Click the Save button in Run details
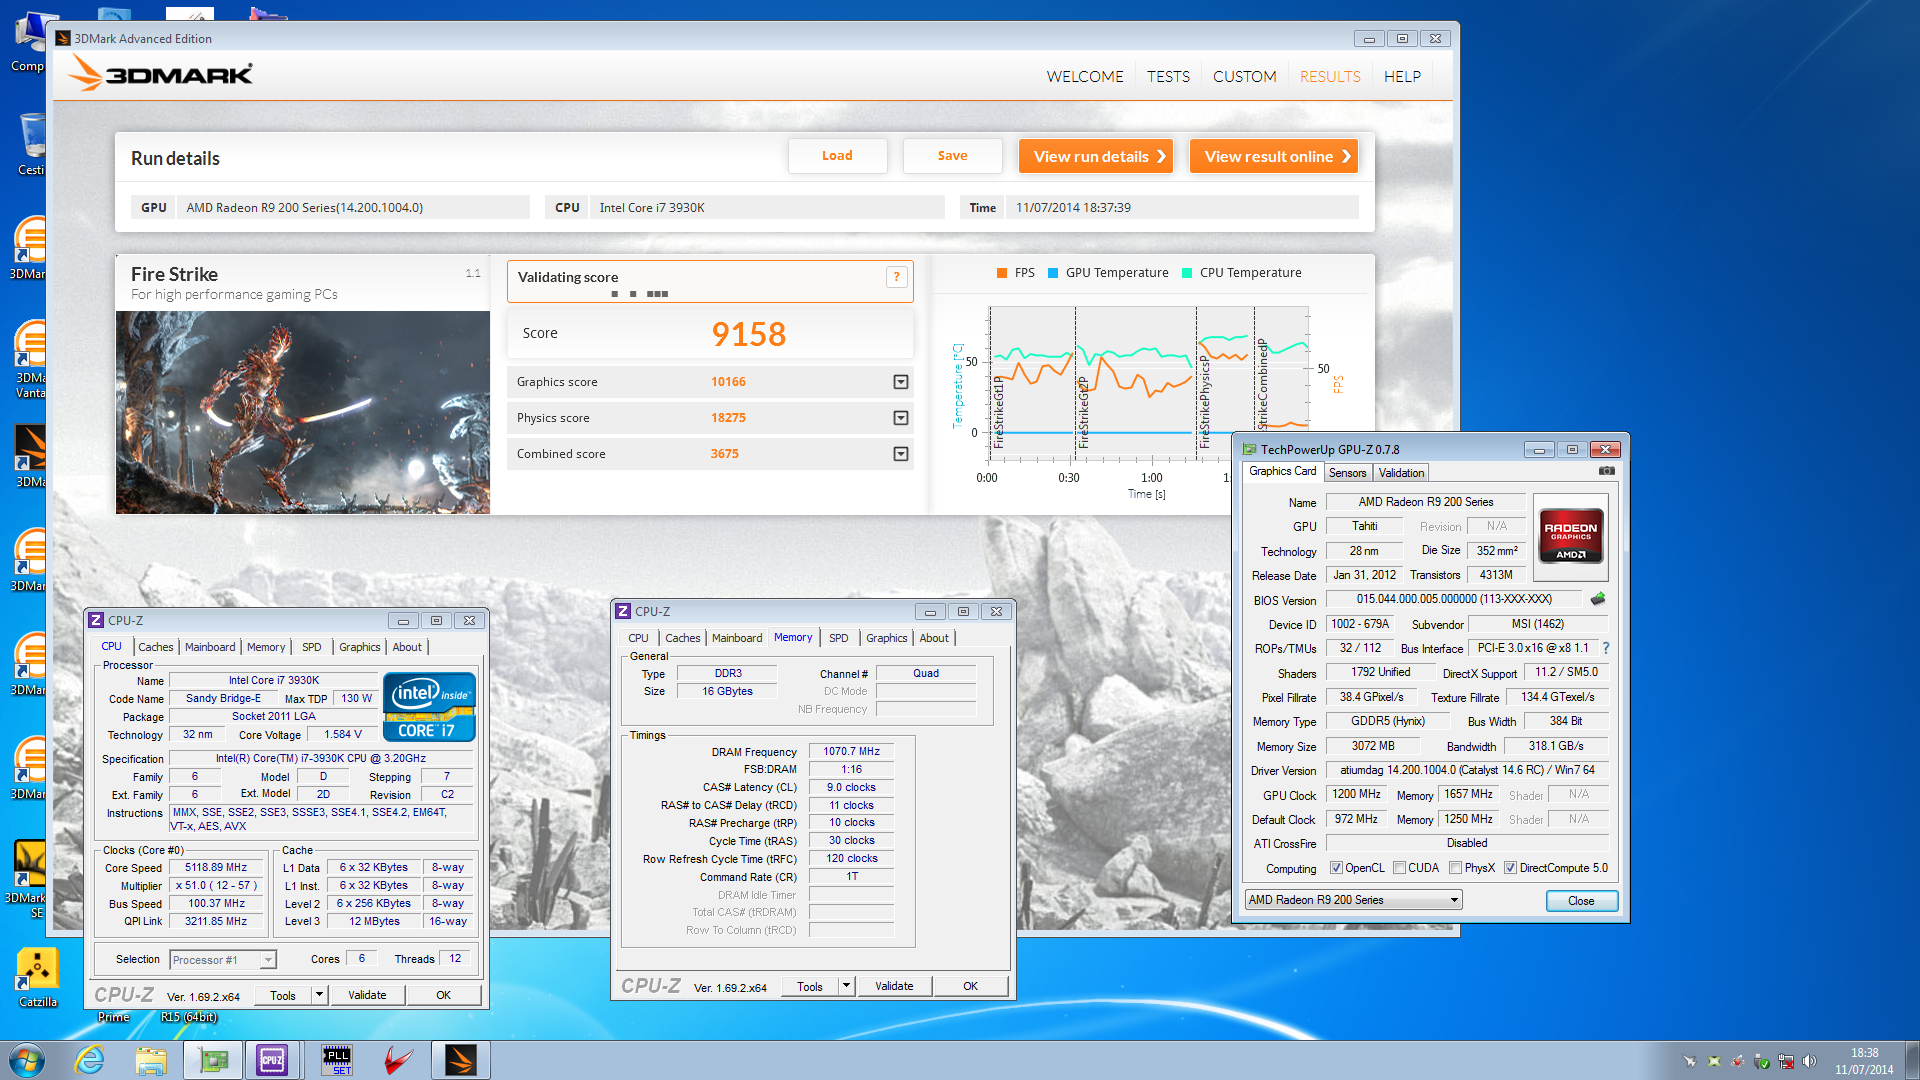This screenshot has width=1920, height=1080. point(952,156)
